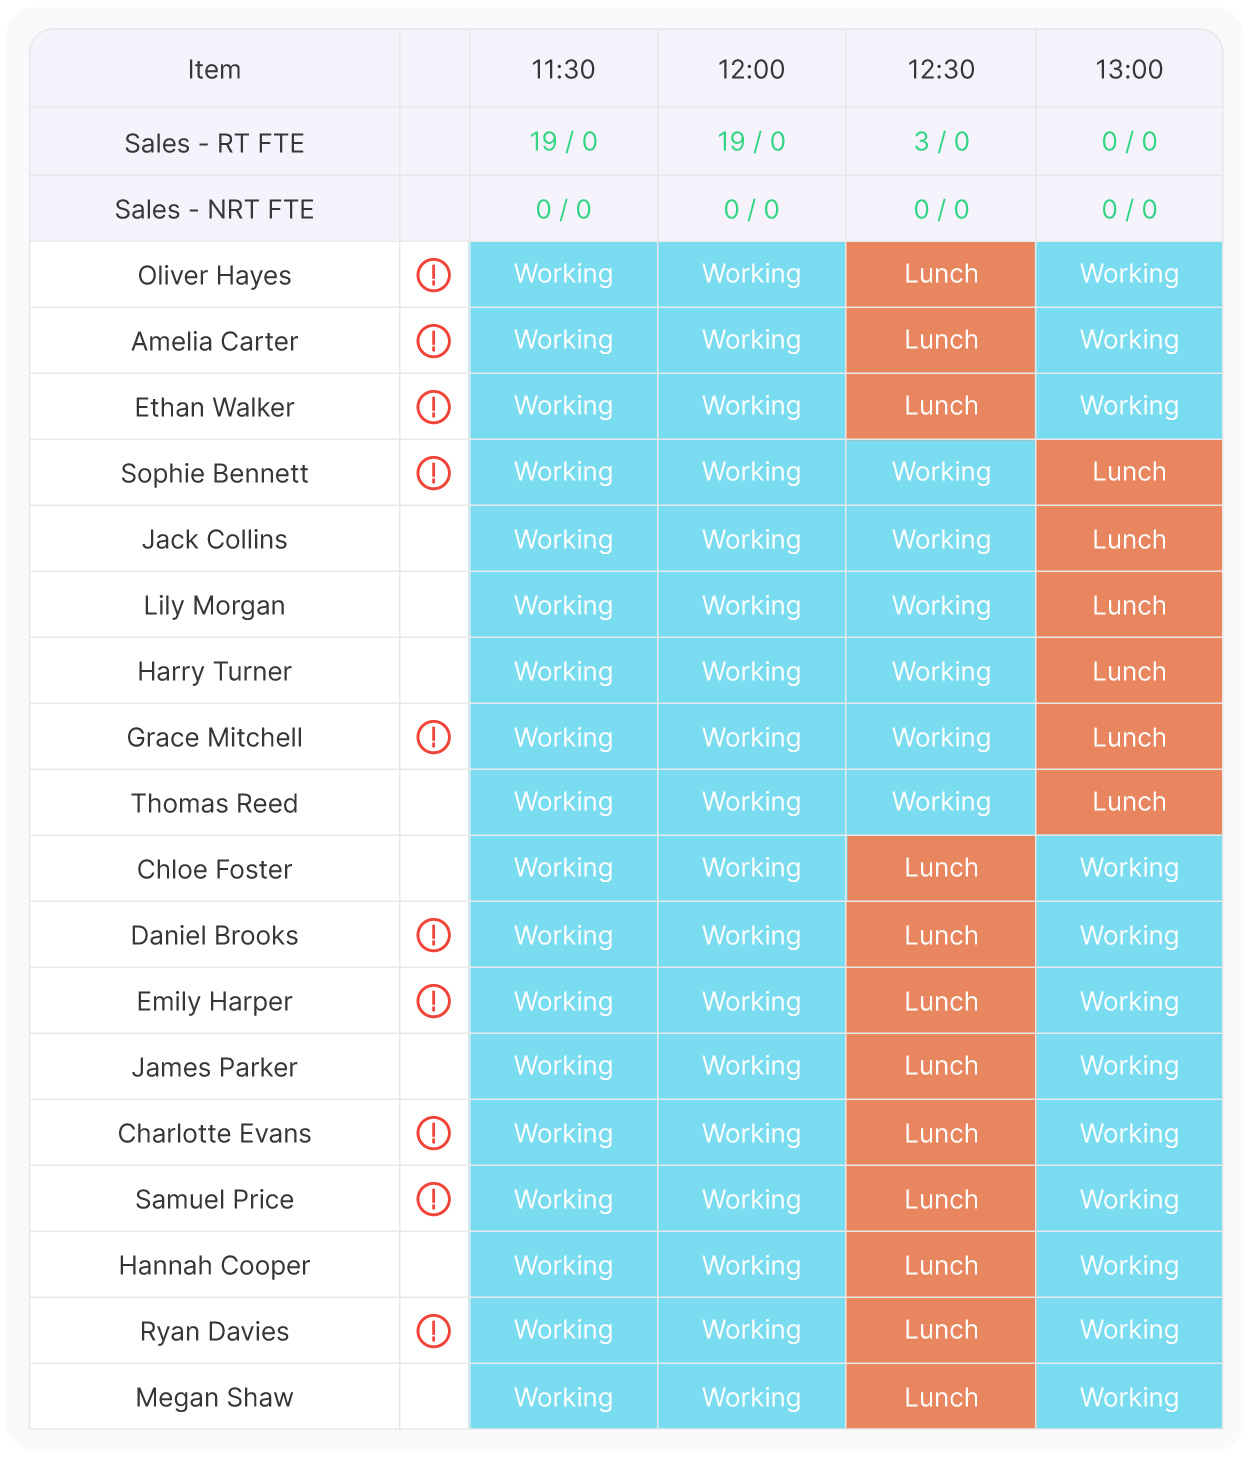
Task: Click Amelia Carter's red alert icon
Action: [x=433, y=341]
